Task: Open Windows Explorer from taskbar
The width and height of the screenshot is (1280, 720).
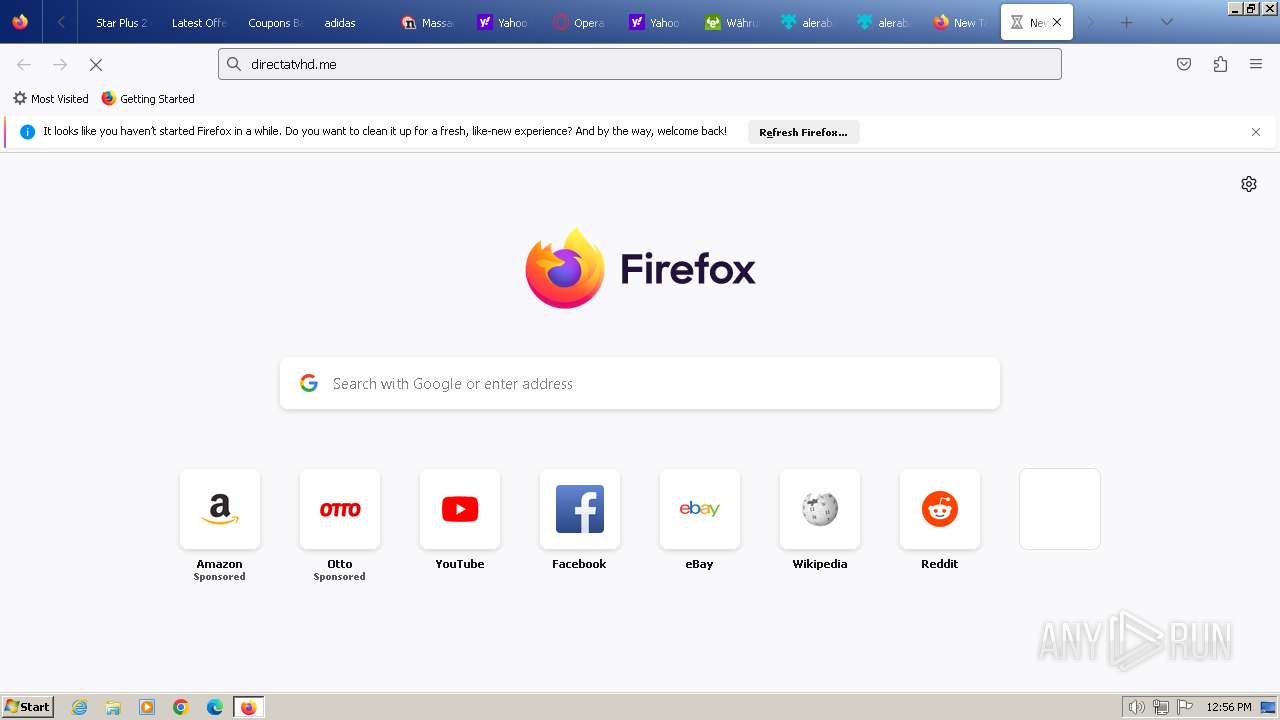Action: coord(113,707)
